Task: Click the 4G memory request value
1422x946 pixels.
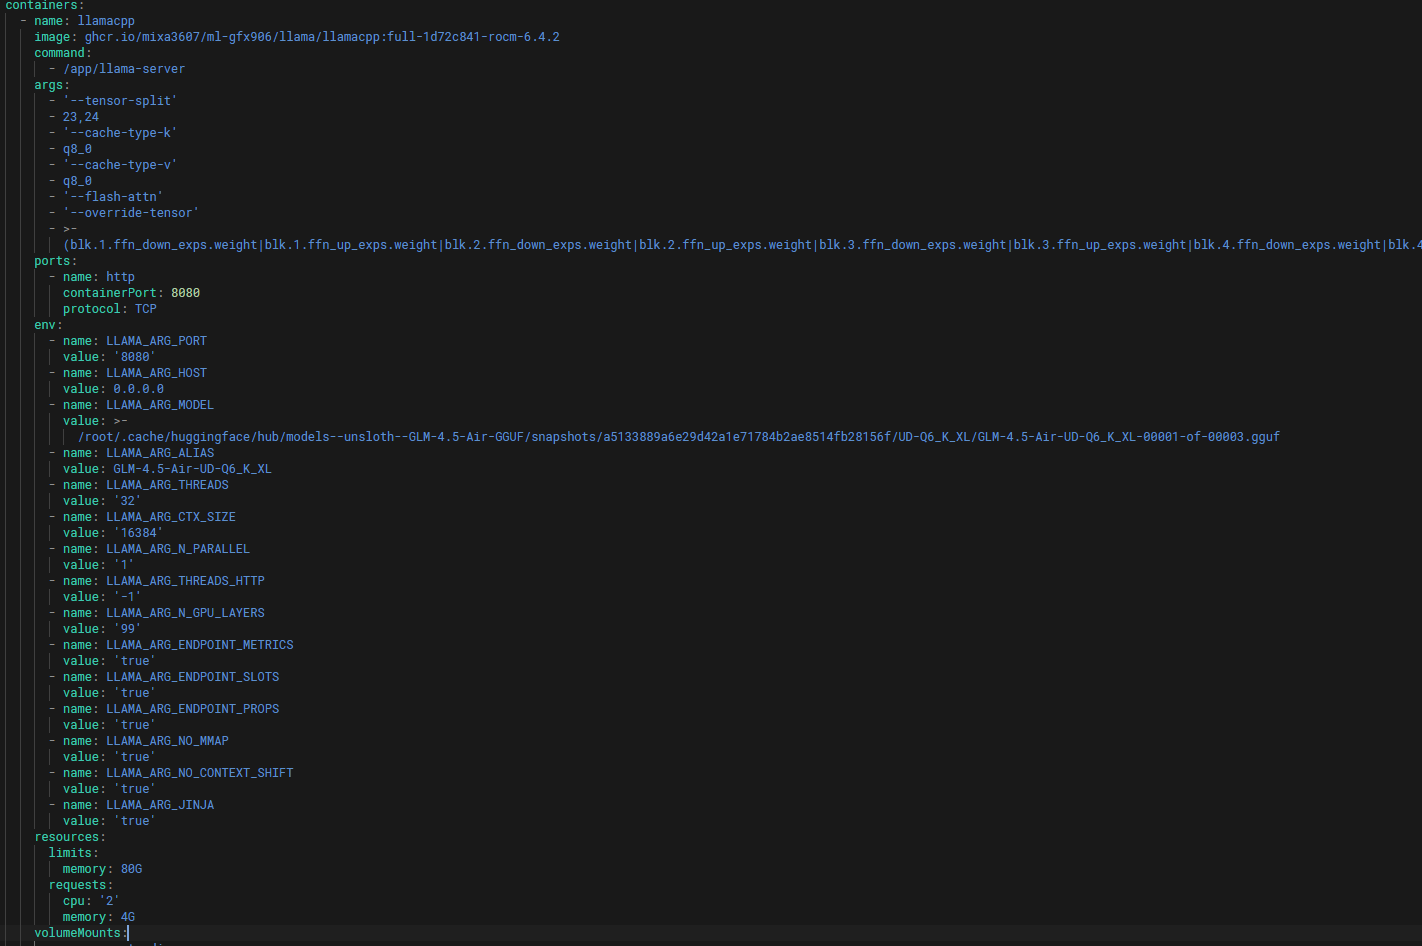Action: (128, 917)
